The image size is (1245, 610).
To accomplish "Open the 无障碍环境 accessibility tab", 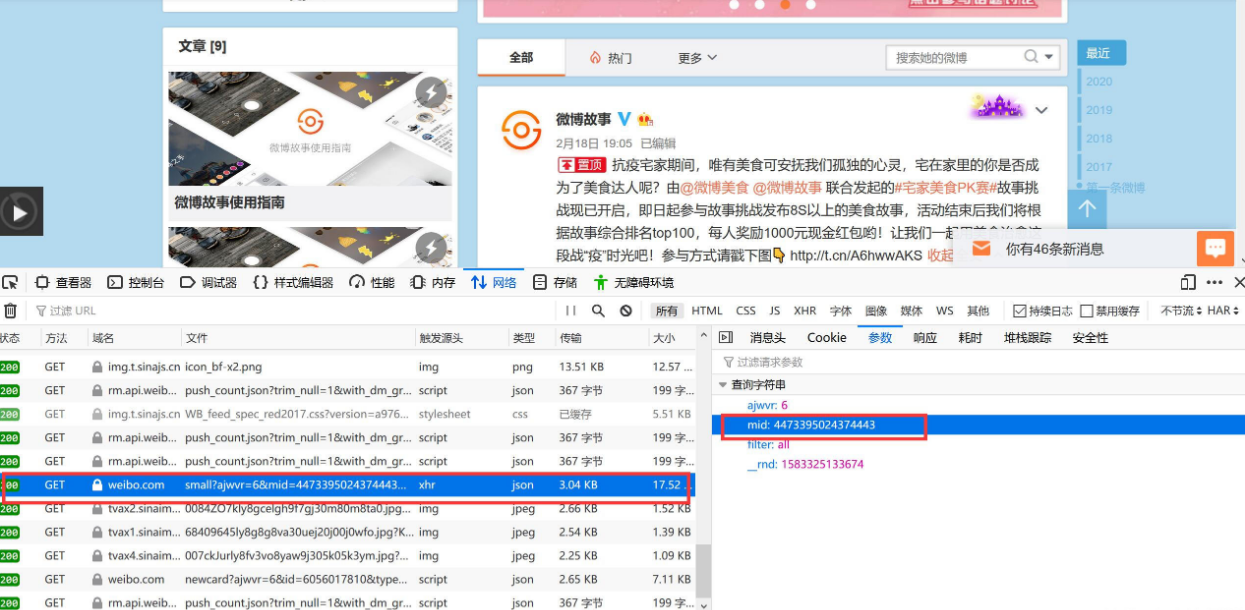I will tap(634, 282).
